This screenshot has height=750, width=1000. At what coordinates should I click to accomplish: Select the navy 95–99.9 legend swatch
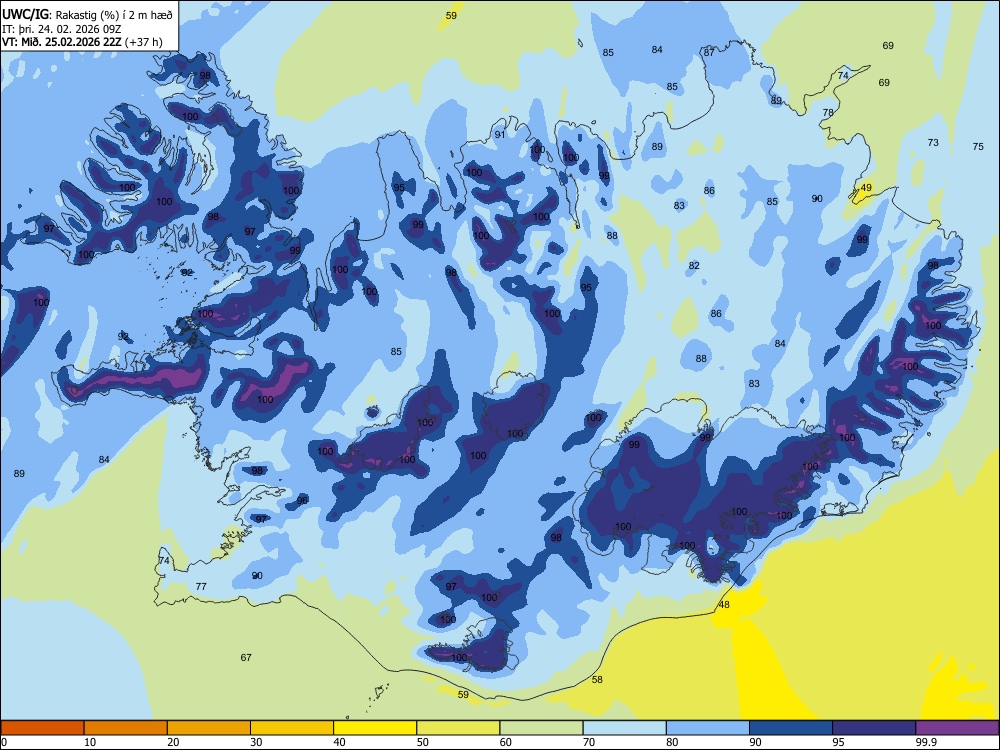click(874, 728)
